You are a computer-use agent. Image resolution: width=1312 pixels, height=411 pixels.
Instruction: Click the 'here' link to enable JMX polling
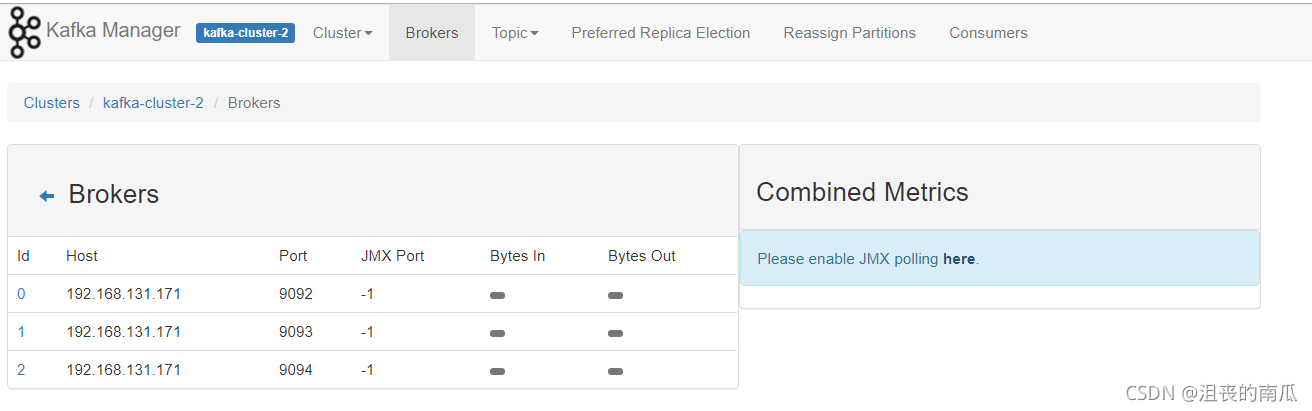coord(959,259)
